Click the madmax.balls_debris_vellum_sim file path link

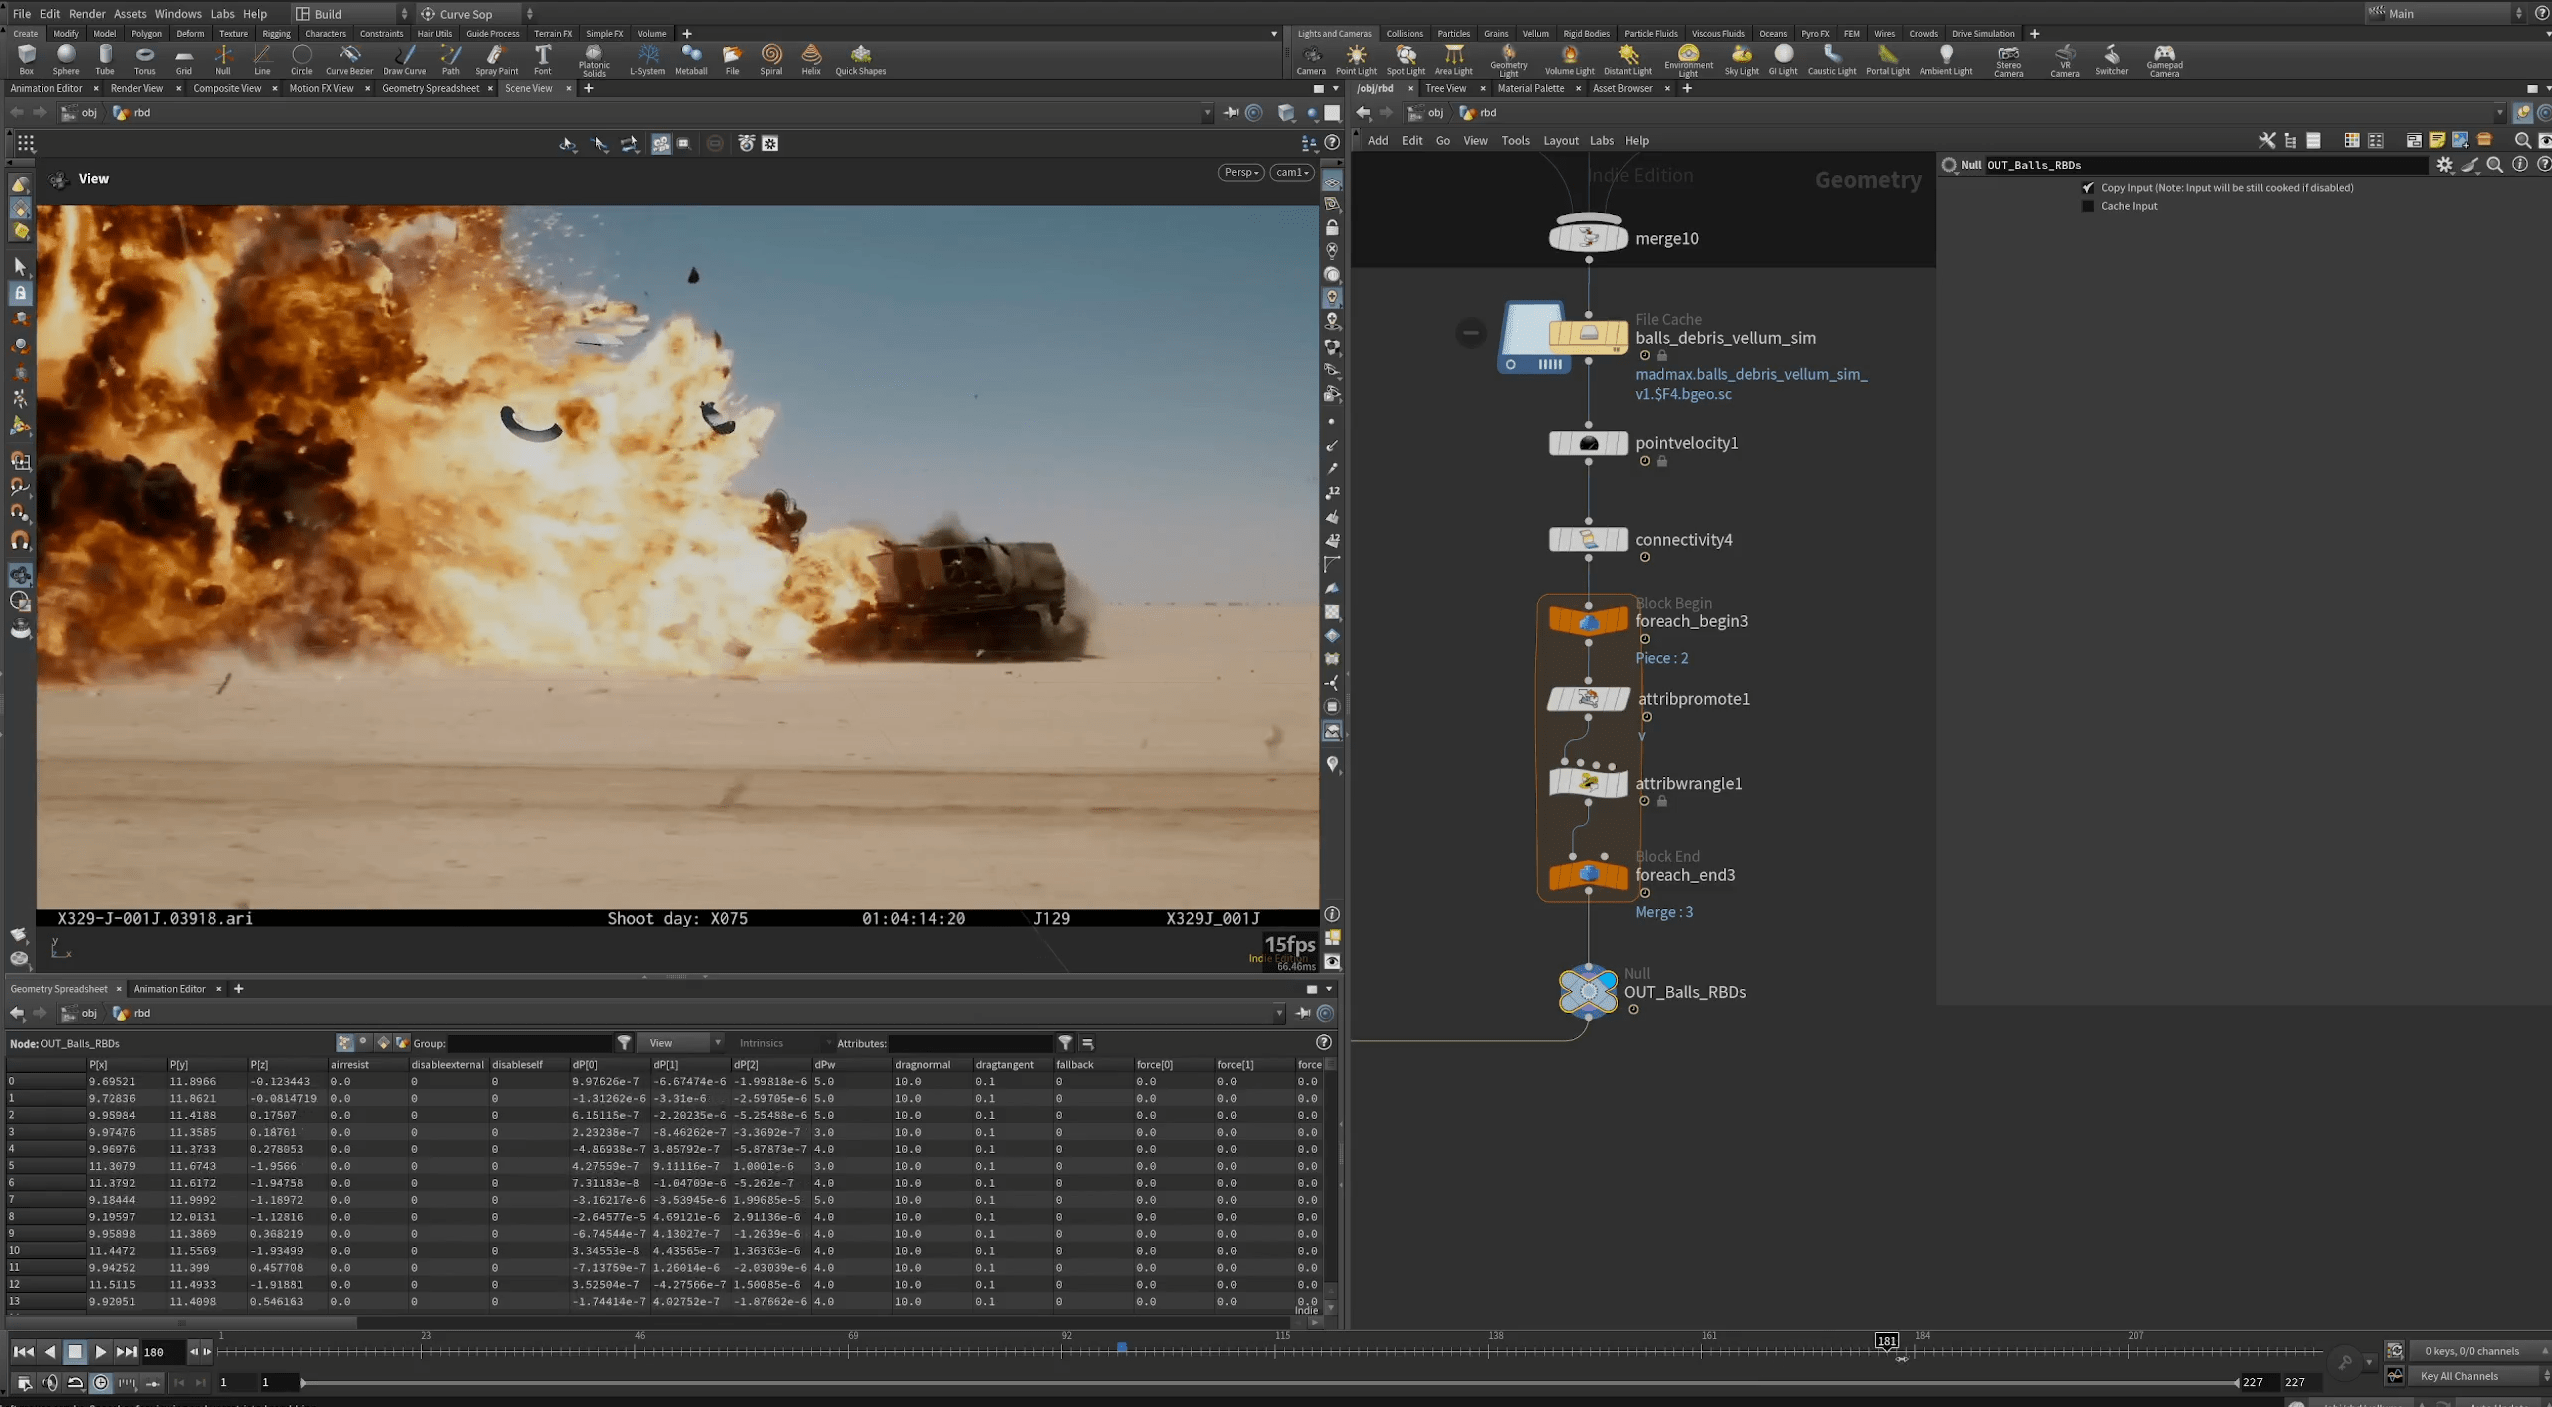(1751, 384)
